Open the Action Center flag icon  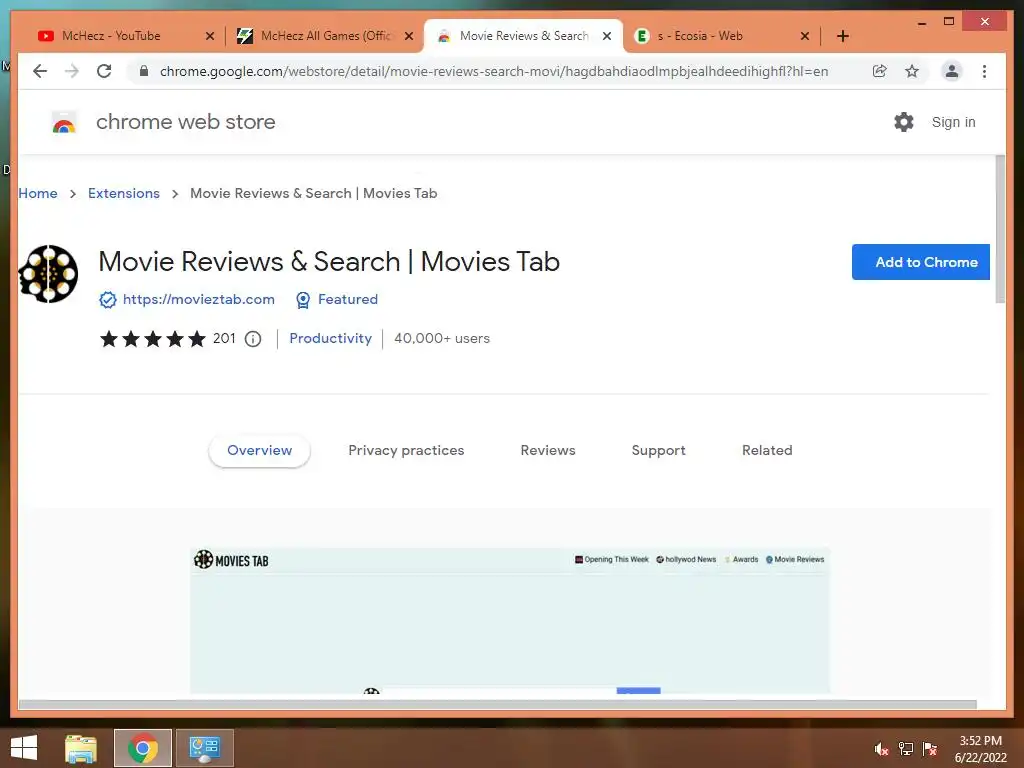click(930, 750)
